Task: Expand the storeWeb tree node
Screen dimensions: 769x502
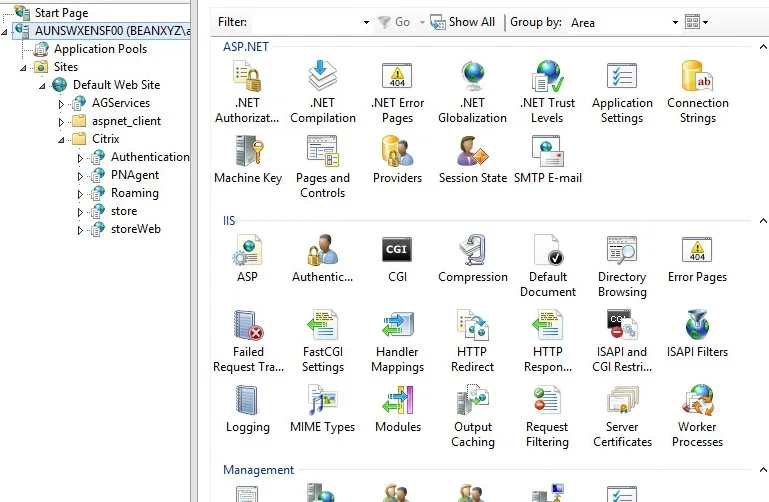Action: tap(80, 230)
